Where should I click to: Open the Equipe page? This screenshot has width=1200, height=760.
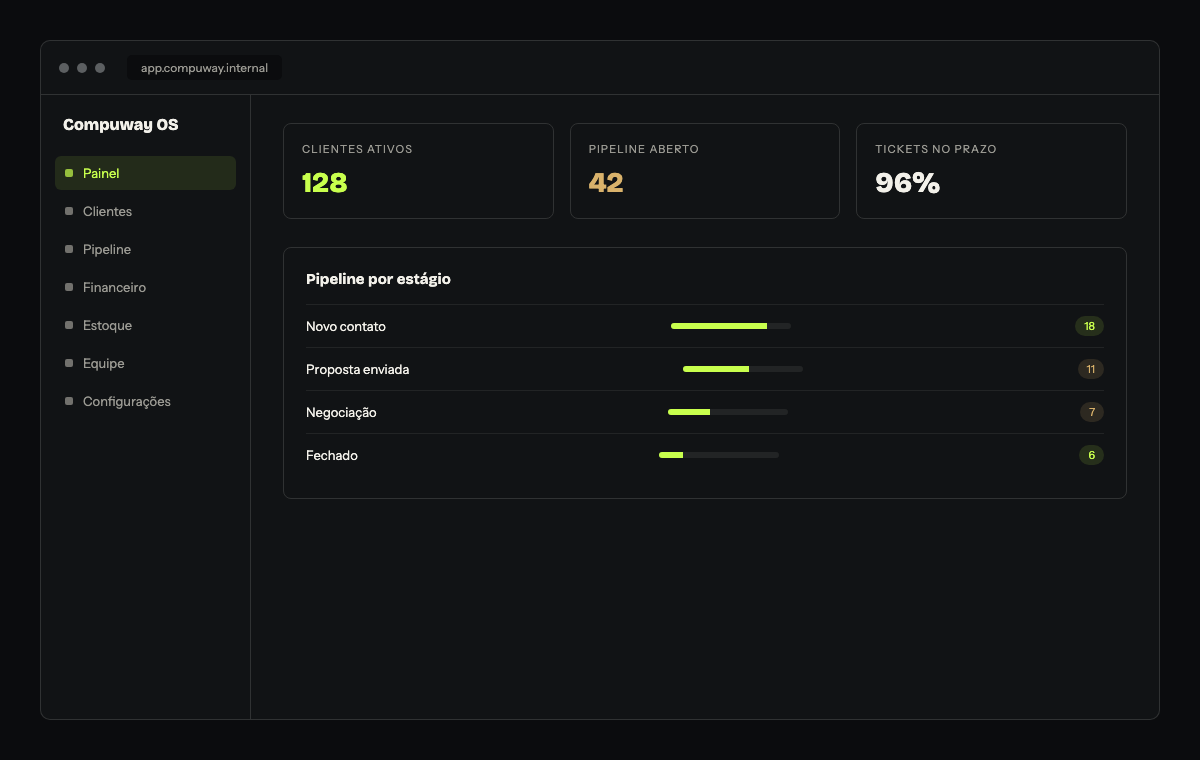(145, 363)
